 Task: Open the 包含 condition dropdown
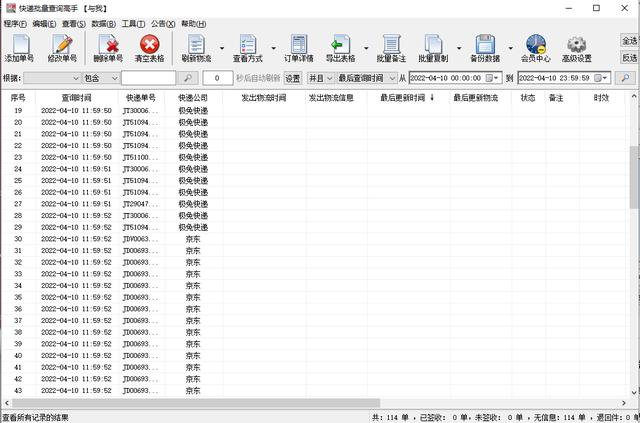[101, 78]
